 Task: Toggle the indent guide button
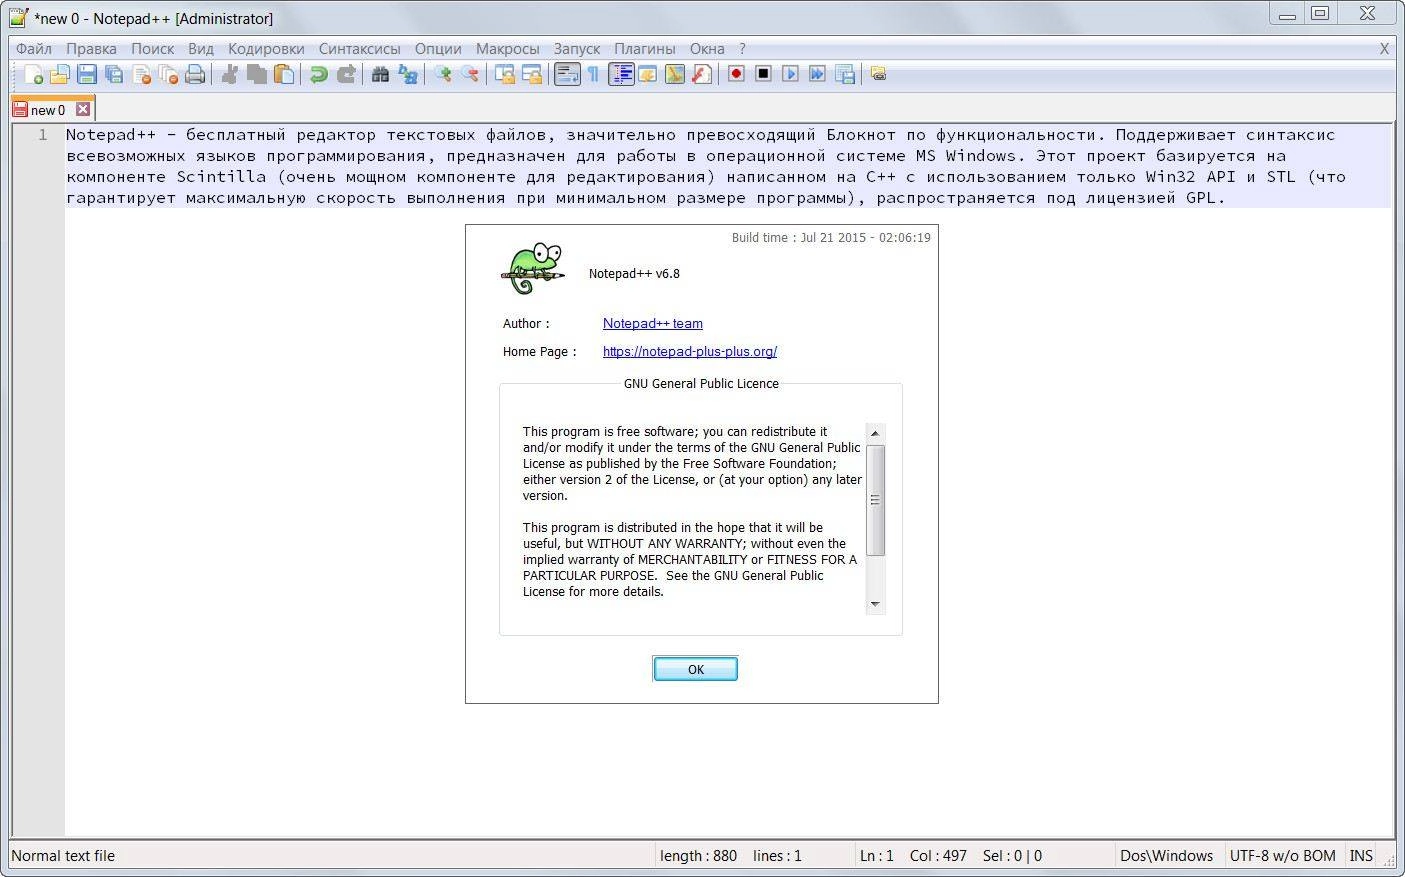621,74
